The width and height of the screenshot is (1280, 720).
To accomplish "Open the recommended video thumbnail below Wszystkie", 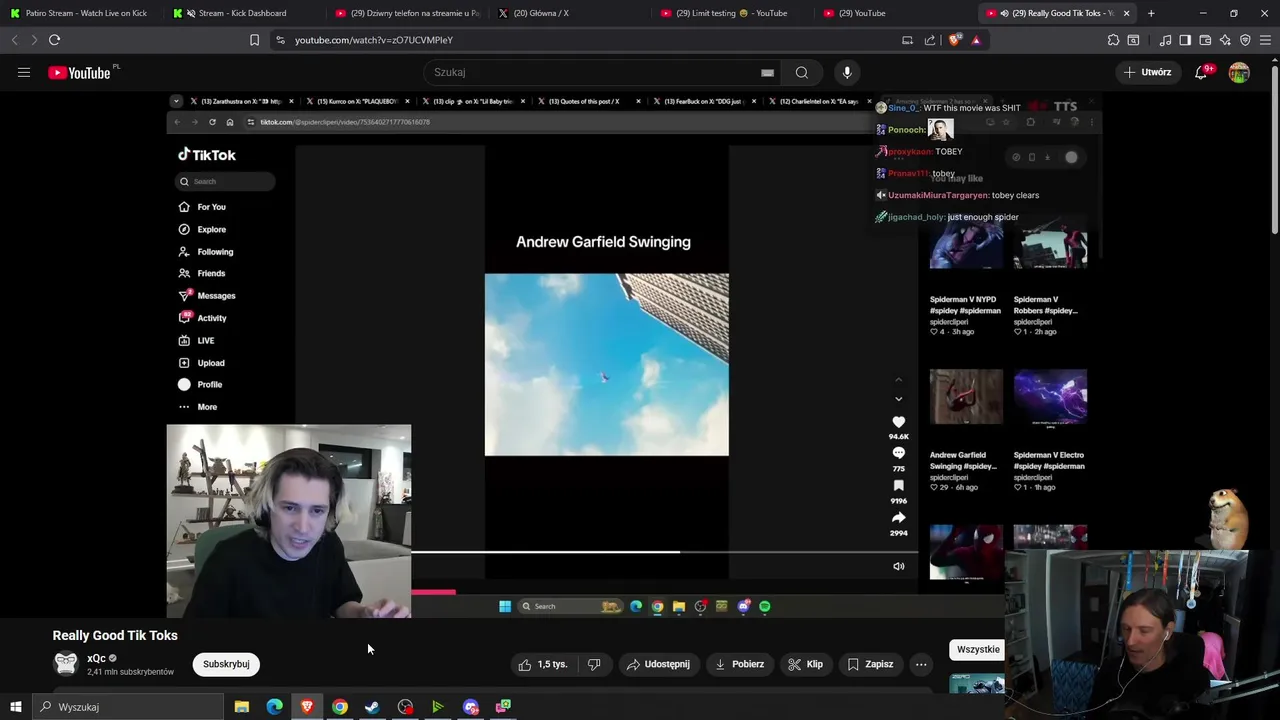I will 977,684.
